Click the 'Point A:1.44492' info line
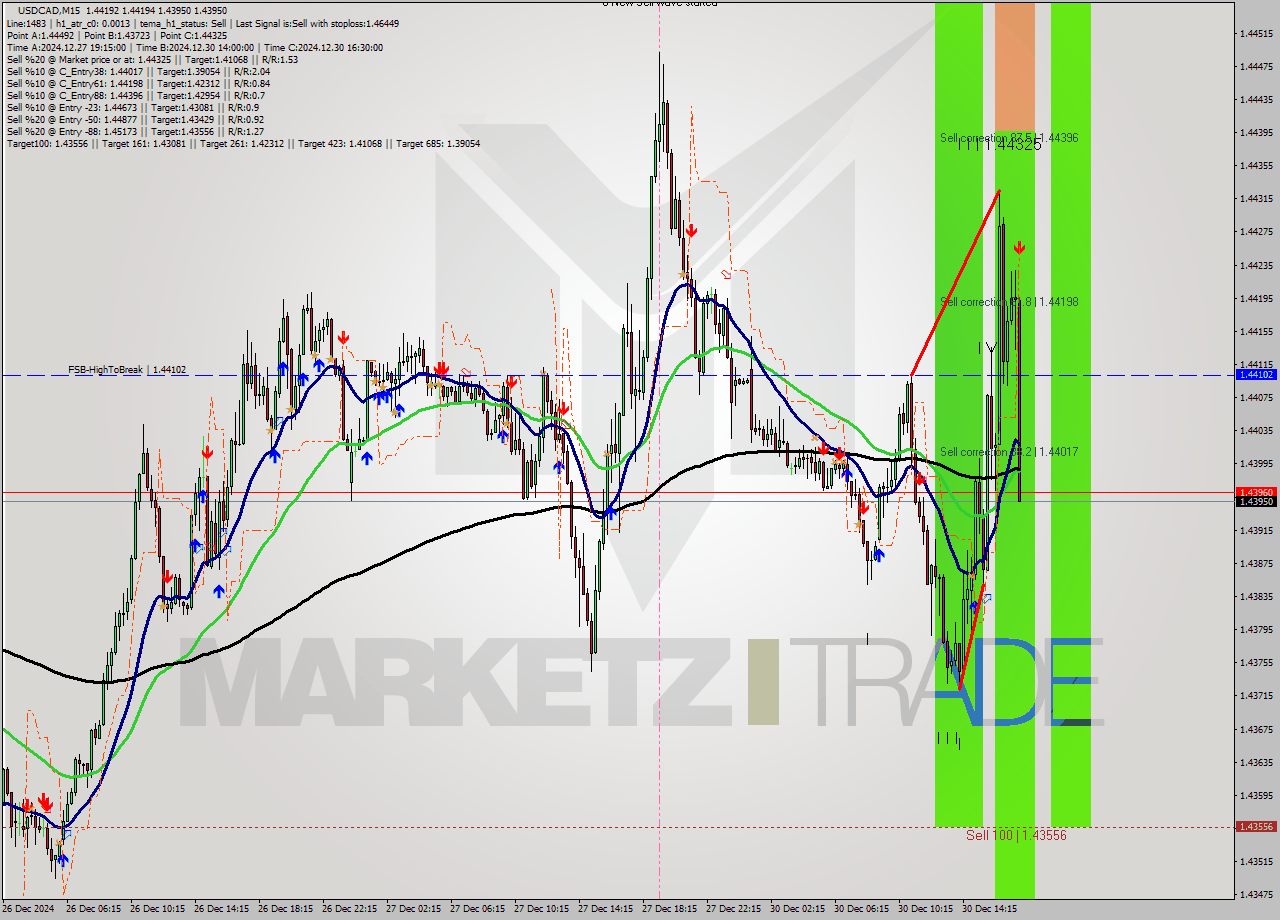Screen dimensions: 1280x920 (116, 35)
